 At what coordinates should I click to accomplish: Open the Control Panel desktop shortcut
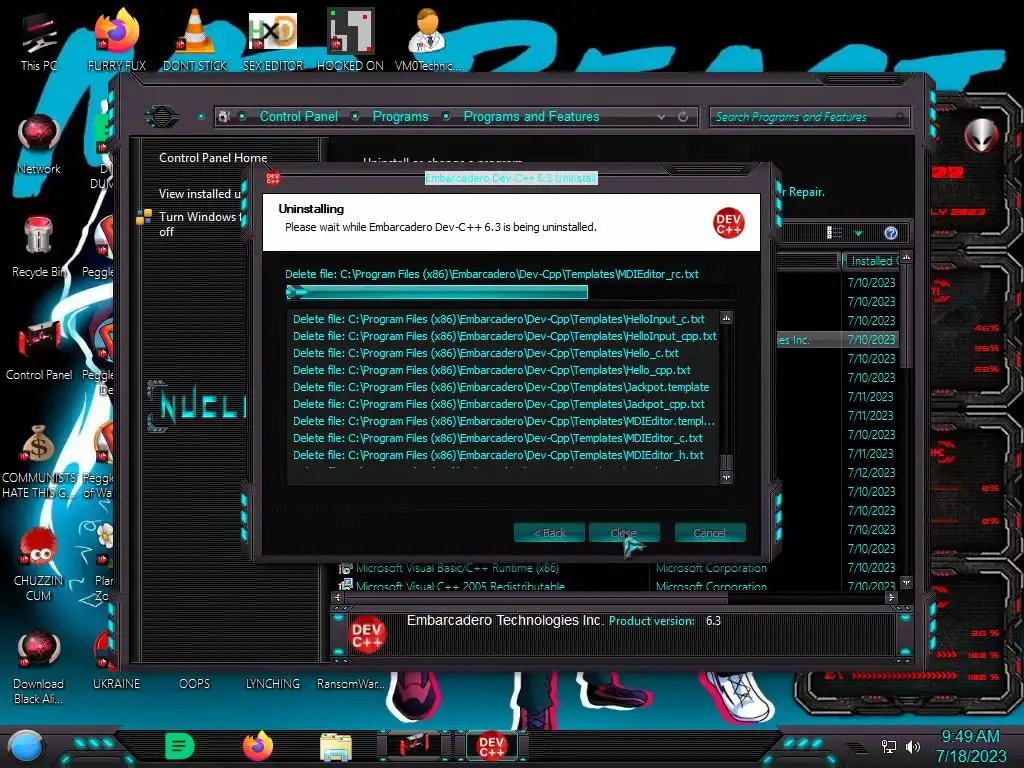pyautogui.click(x=39, y=350)
